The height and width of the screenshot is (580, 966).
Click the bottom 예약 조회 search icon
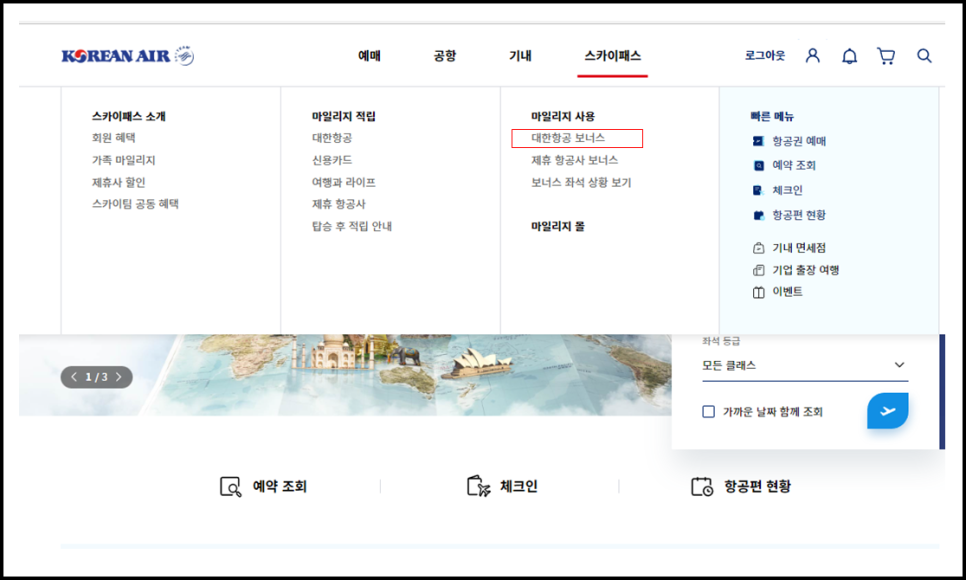coord(230,486)
